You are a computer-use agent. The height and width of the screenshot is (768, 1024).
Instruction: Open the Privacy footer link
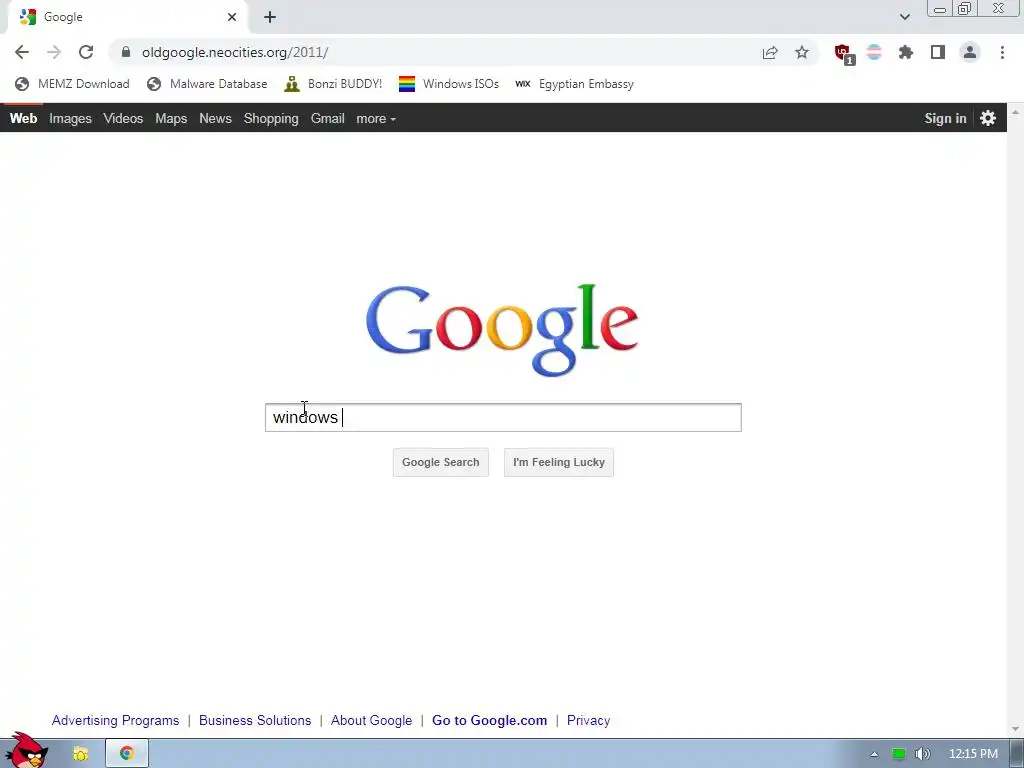[x=588, y=720]
